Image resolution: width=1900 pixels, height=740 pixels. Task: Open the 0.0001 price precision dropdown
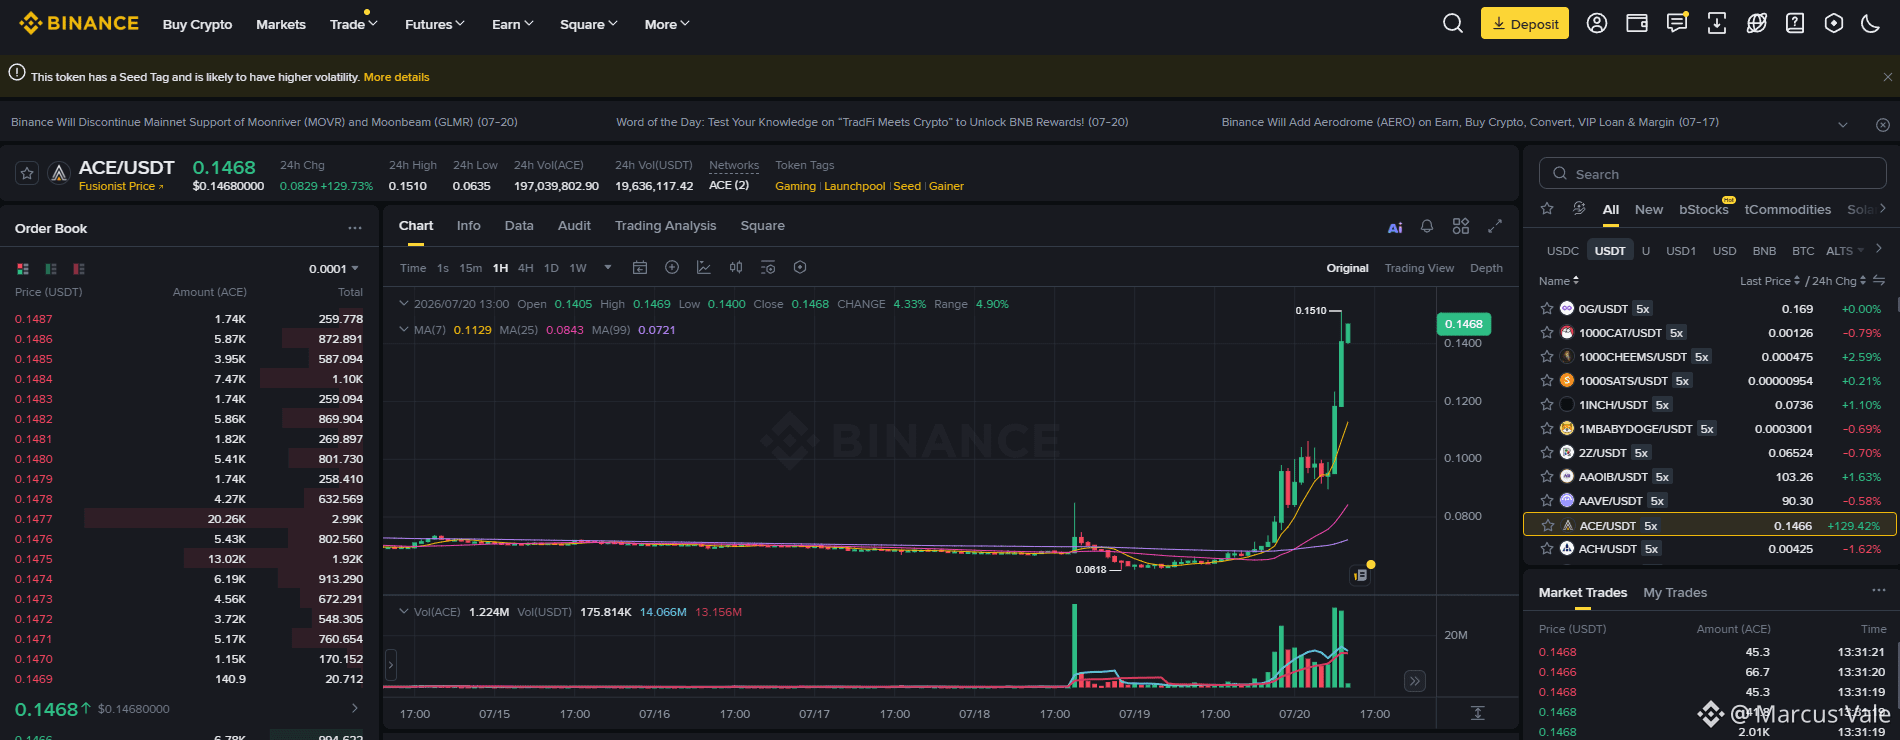[x=334, y=269]
